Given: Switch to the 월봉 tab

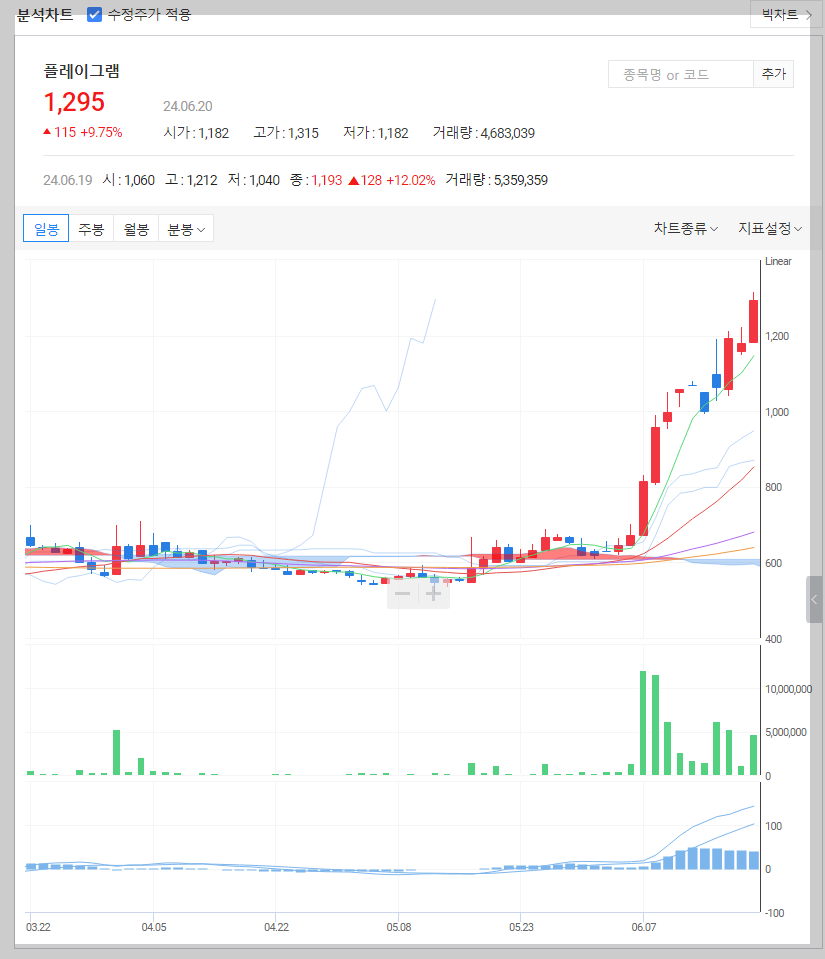Looking at the screenshot, I should click(x=136, y=228).
